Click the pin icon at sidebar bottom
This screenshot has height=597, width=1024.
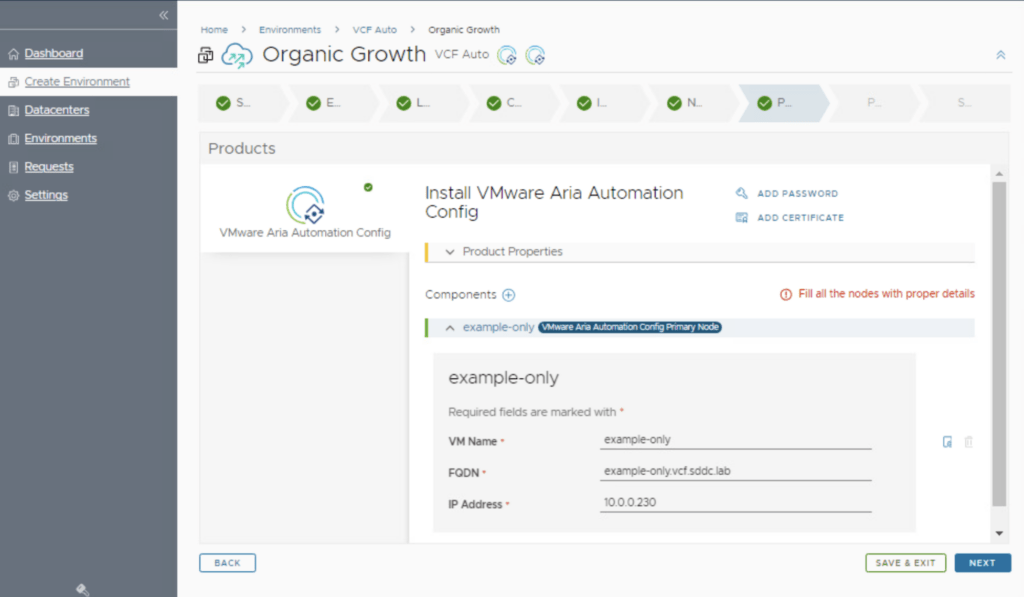[x=83, y=589]
